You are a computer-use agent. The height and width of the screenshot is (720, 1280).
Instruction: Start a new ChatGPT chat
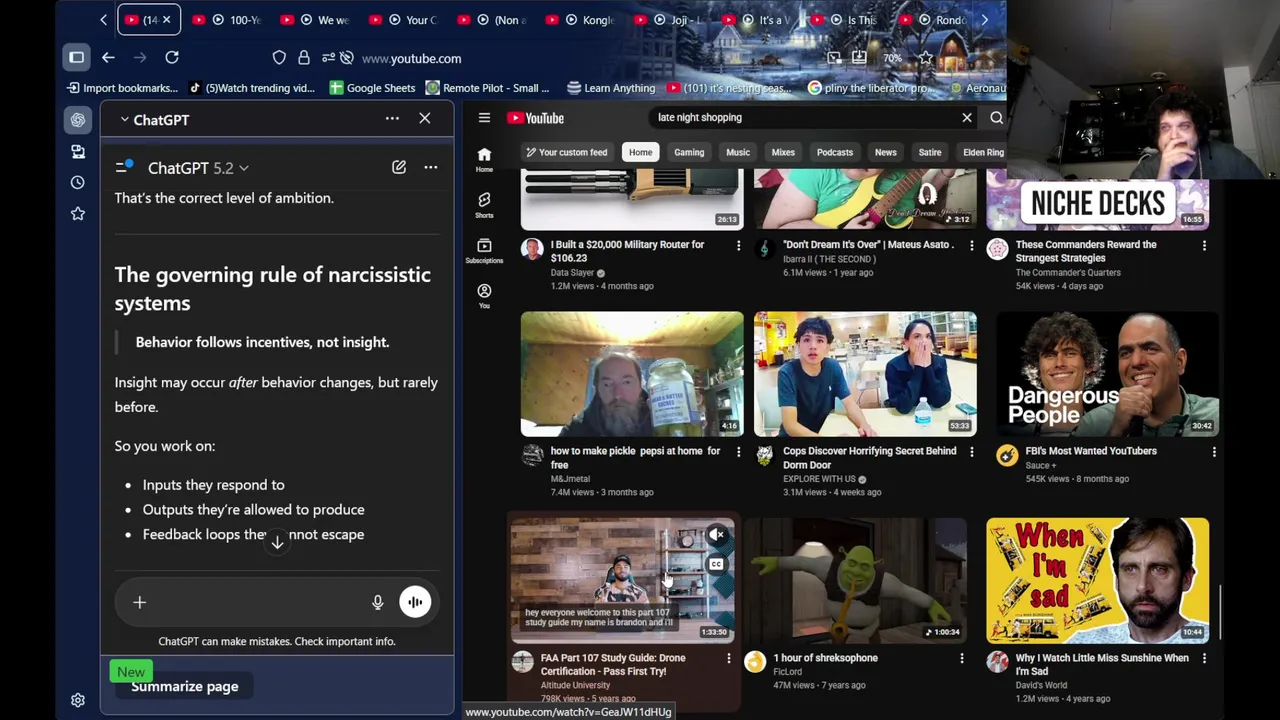pos(399,167)
